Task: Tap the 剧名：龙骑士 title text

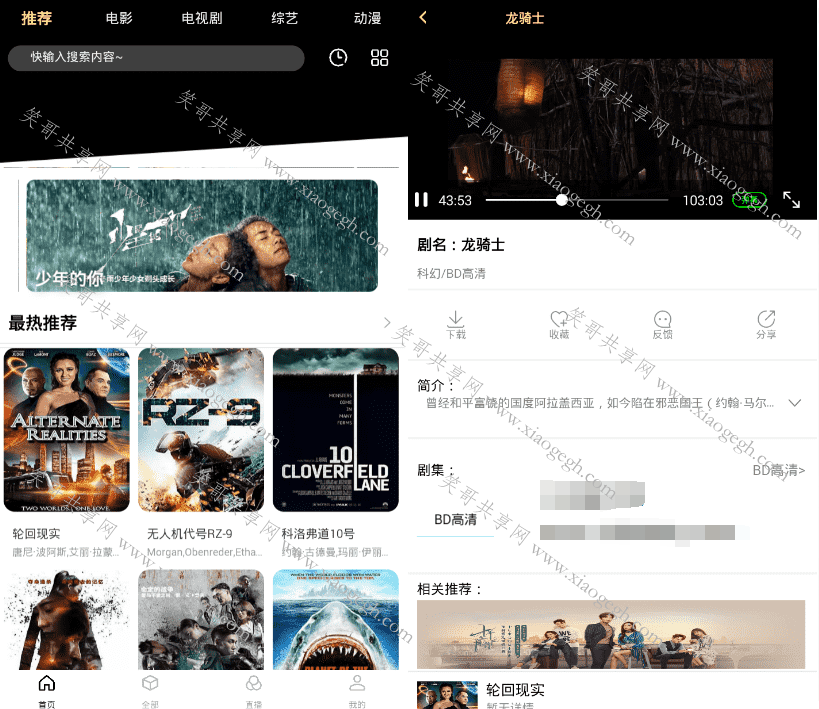Action: 461,245
